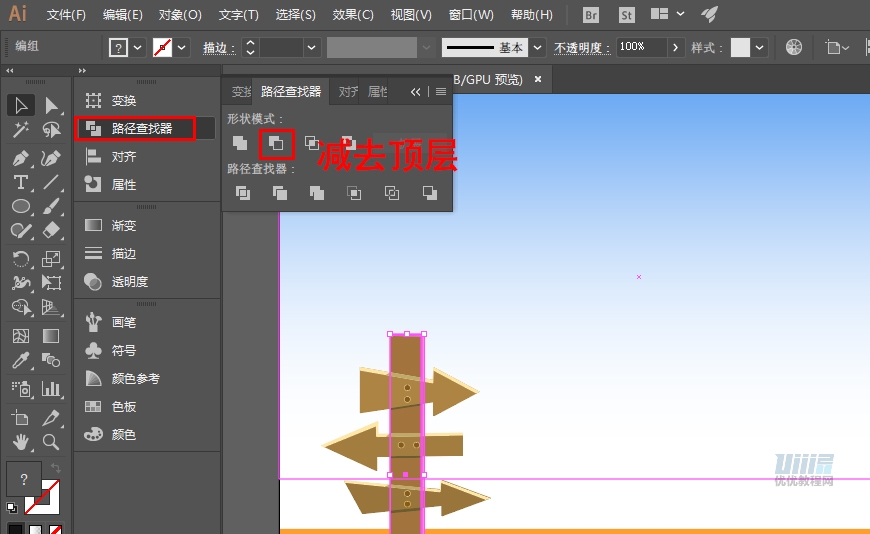
Task: Select the Artboard tool
Action: (21, 417)
